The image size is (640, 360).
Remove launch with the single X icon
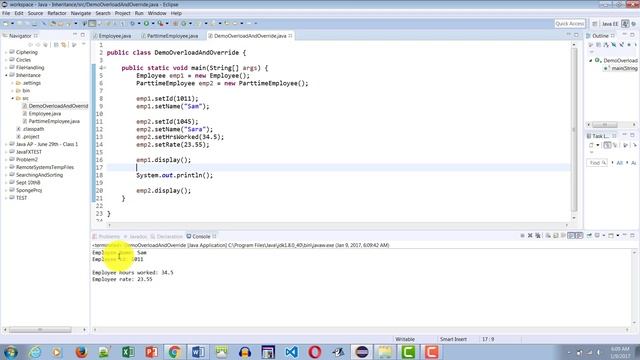[x=530, y=236]
